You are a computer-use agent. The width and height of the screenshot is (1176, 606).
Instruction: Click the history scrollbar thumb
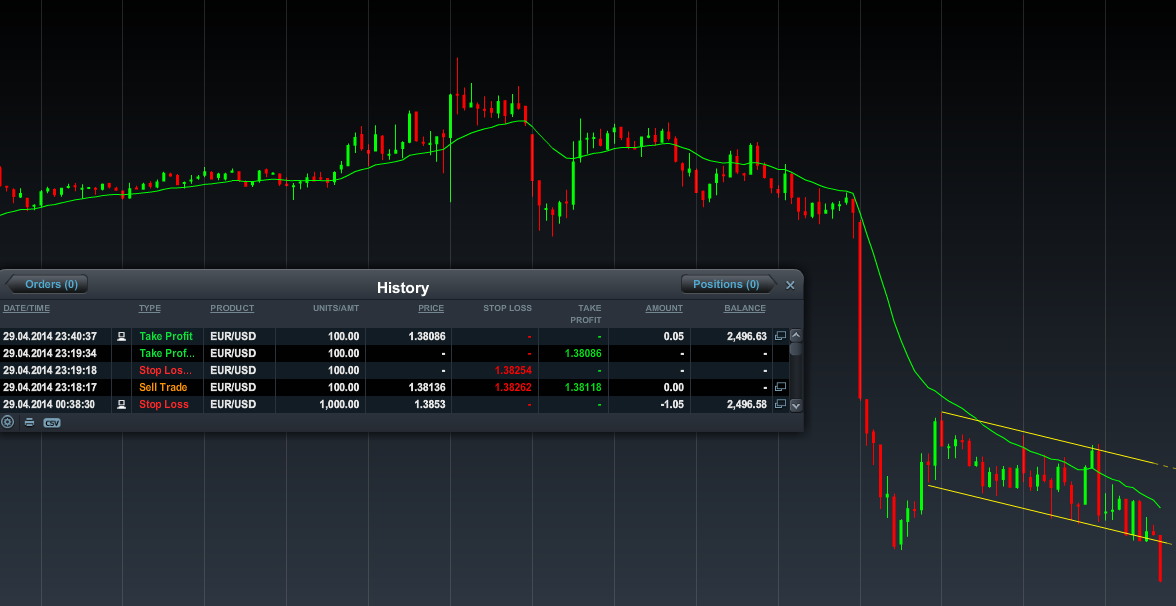coord(796,349)
